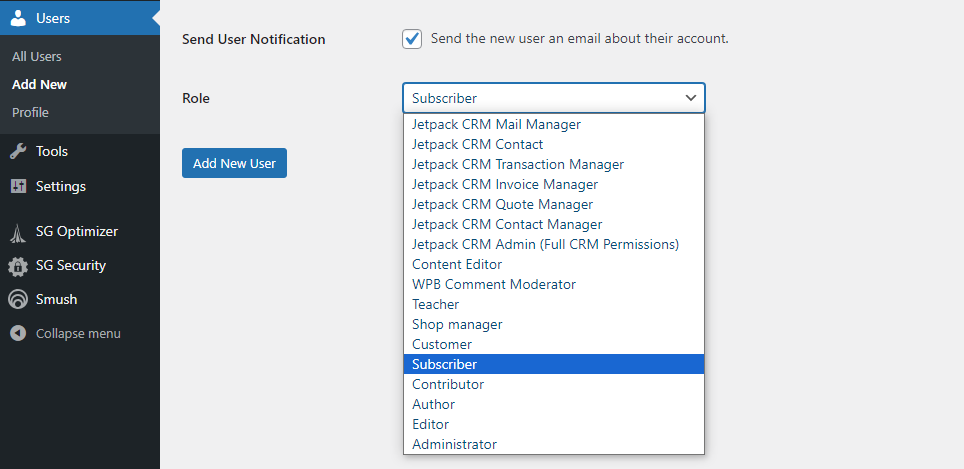This screenshot has width=964, height=469.
Task: Click 'Send the new user an email' label
Action: 580,39
